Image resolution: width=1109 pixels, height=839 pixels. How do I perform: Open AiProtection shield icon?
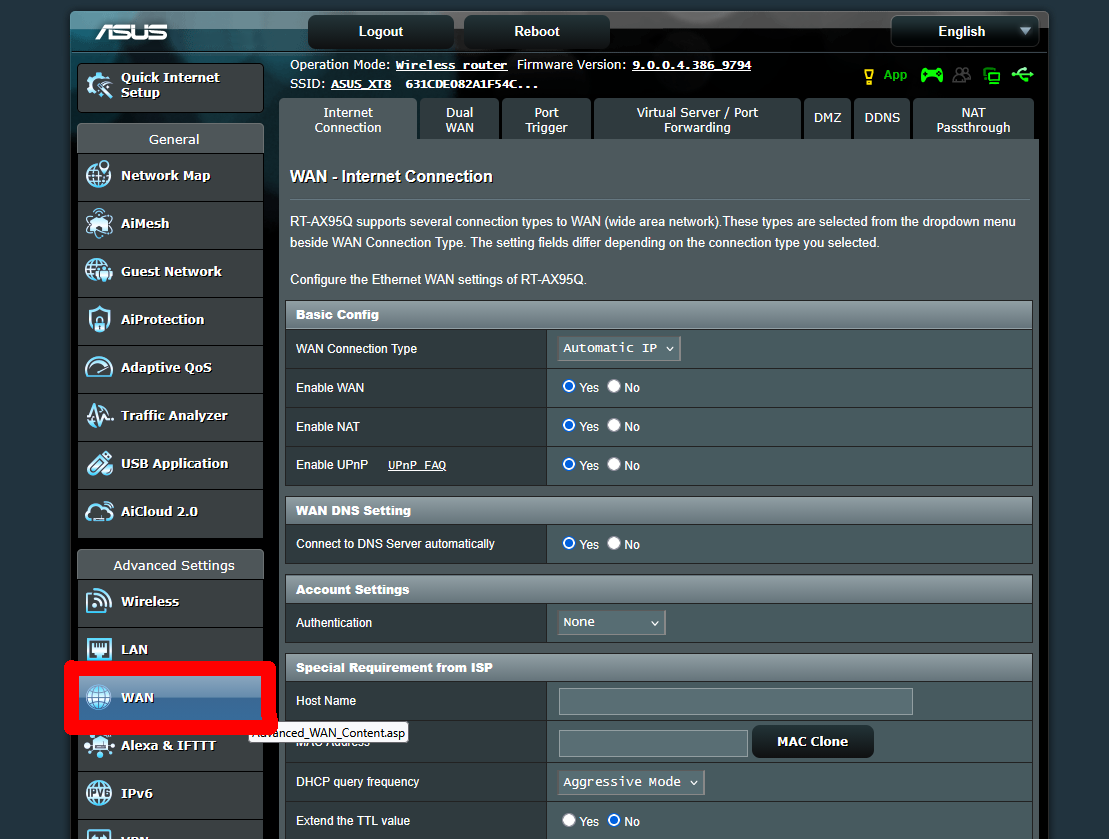click(x=99, y=319)
